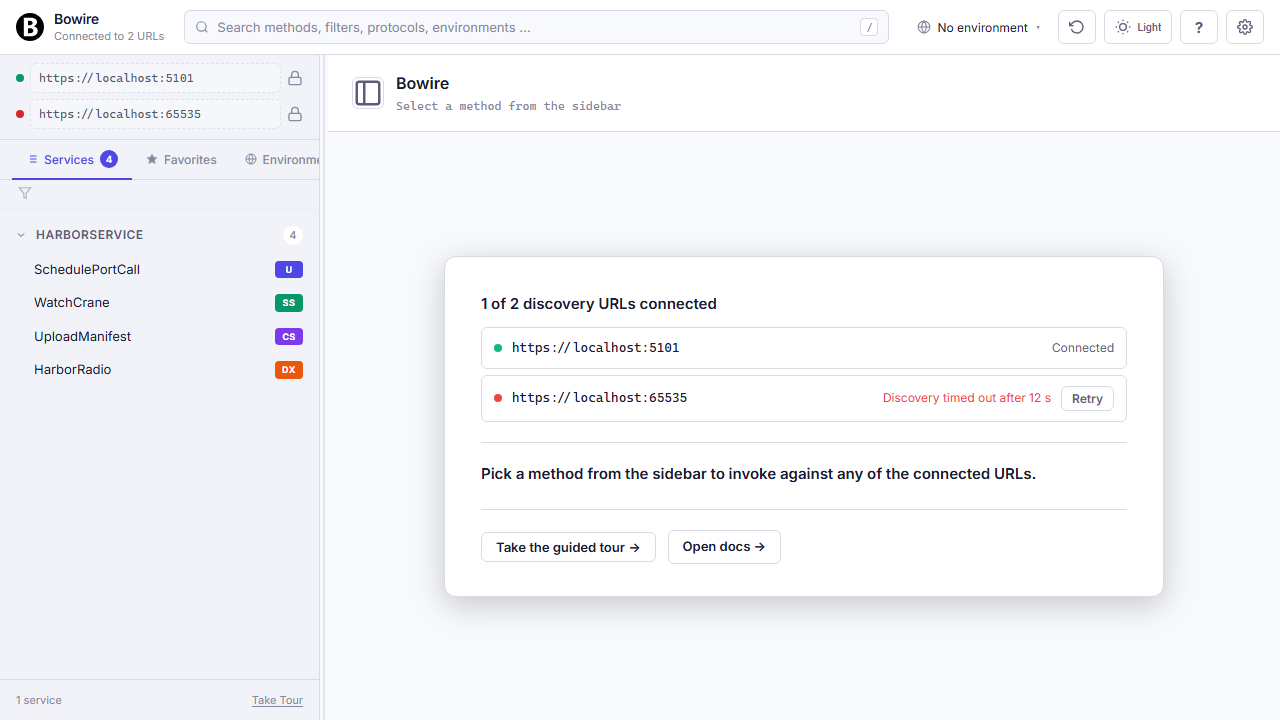Click the globe icon beside No environment
The width and height of the screenshot is (1280, 720).
[924, 27]
